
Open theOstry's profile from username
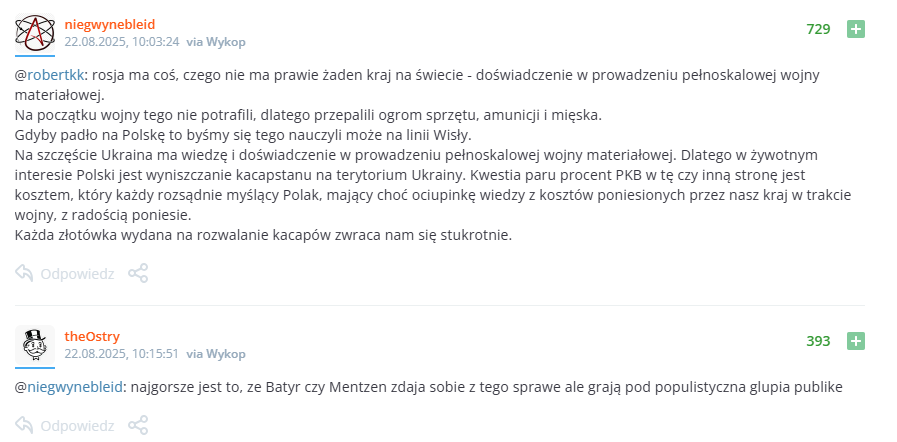click(92, 336)
